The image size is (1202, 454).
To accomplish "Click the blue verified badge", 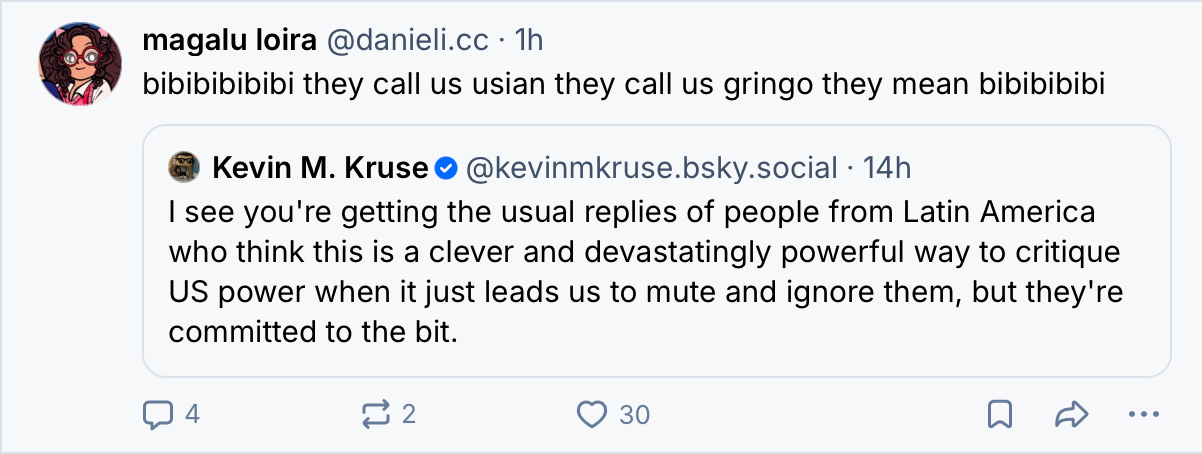I will [x=447, y=169].
